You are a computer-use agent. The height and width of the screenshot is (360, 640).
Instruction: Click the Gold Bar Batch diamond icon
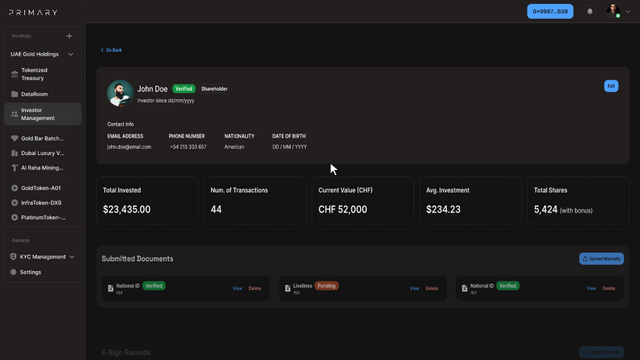(15, 138)
